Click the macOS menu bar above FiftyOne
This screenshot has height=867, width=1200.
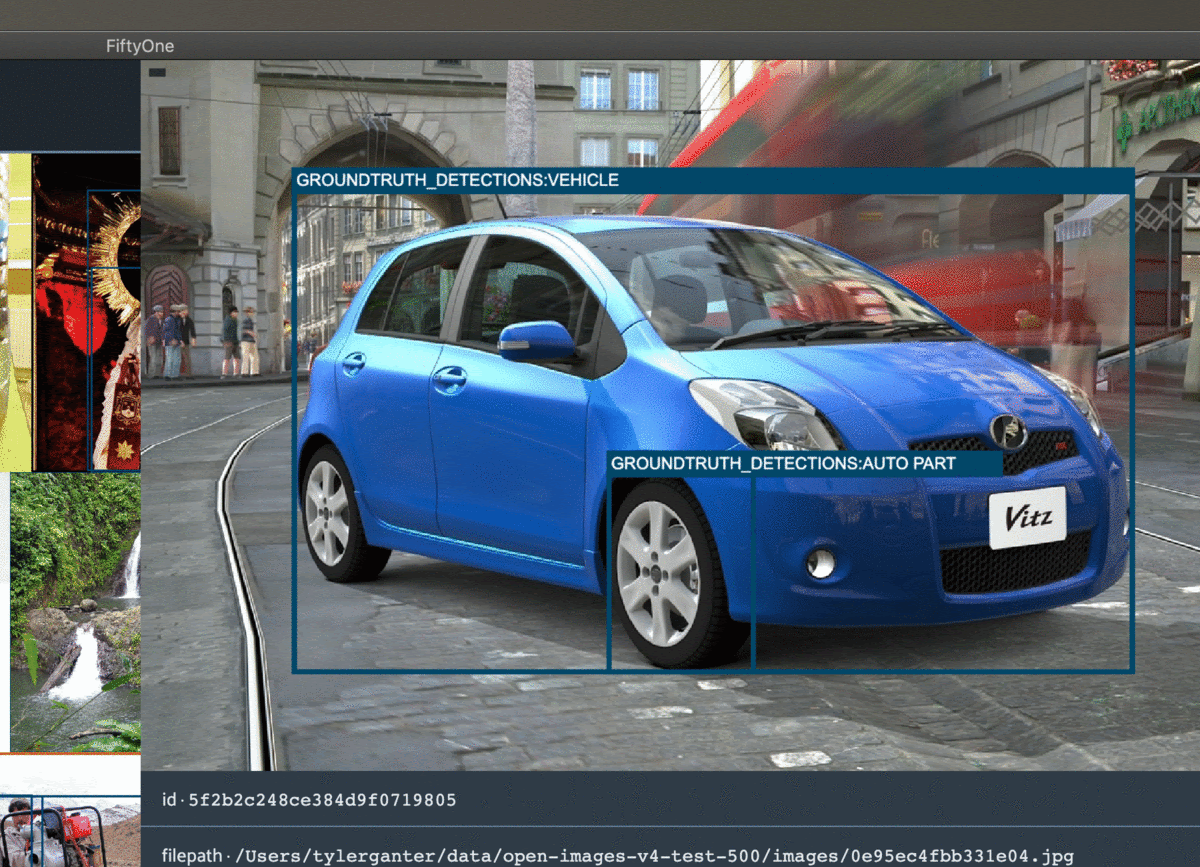click(x=600, y=10)
